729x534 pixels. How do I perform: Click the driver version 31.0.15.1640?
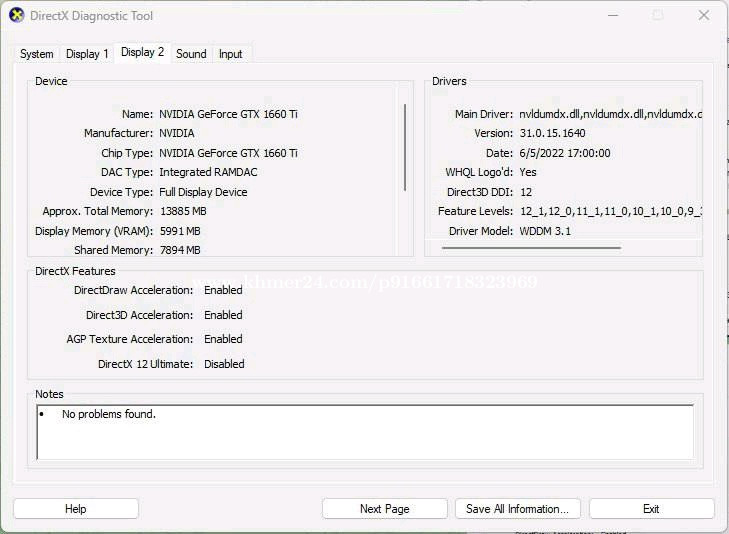[552, 133]
